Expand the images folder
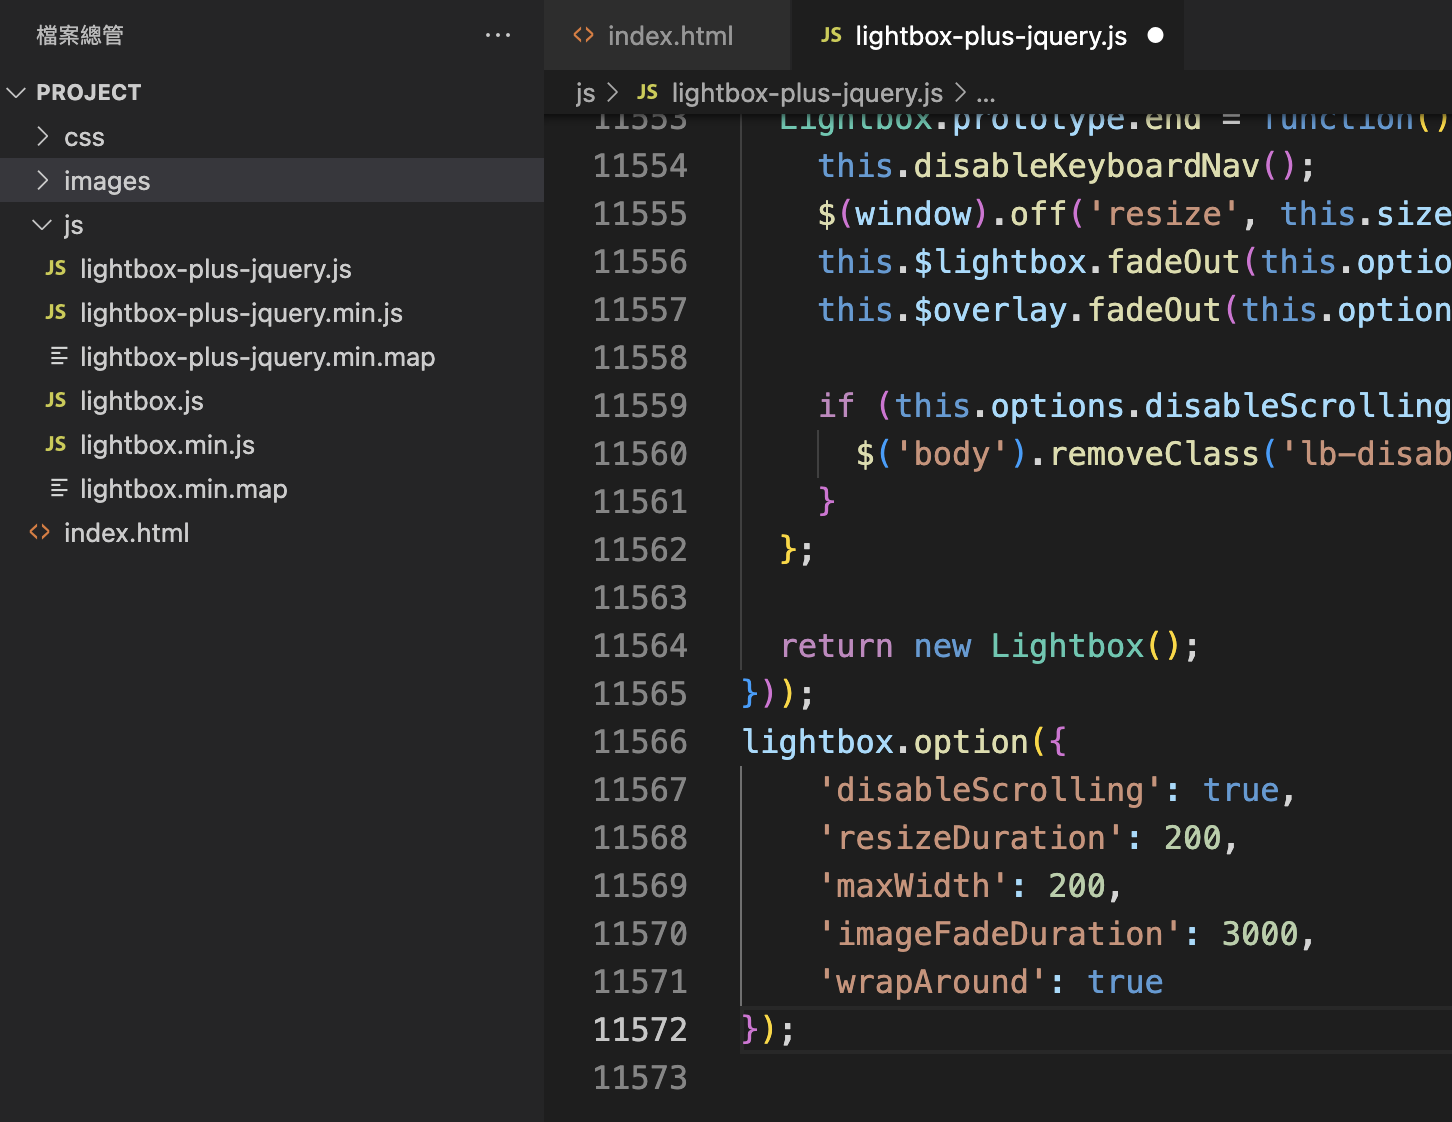Viewport: 1452px width, 1122px height. point(42,180)
